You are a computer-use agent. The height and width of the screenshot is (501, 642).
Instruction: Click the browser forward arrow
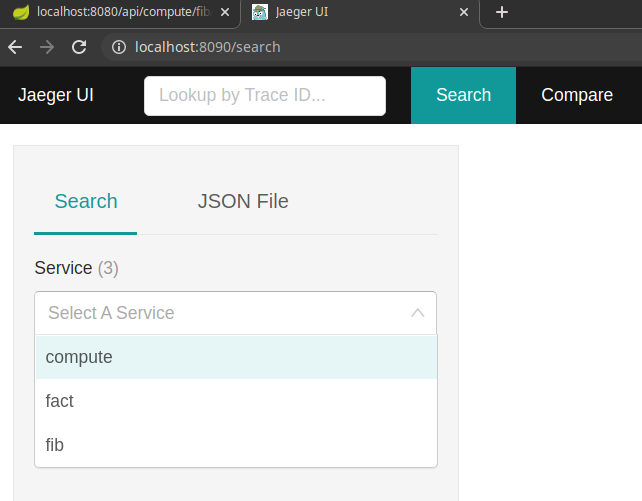point(47,47)
